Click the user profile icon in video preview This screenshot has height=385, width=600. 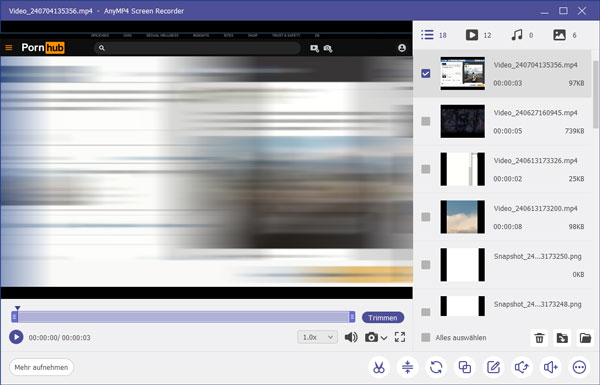[x=401, y=48]
